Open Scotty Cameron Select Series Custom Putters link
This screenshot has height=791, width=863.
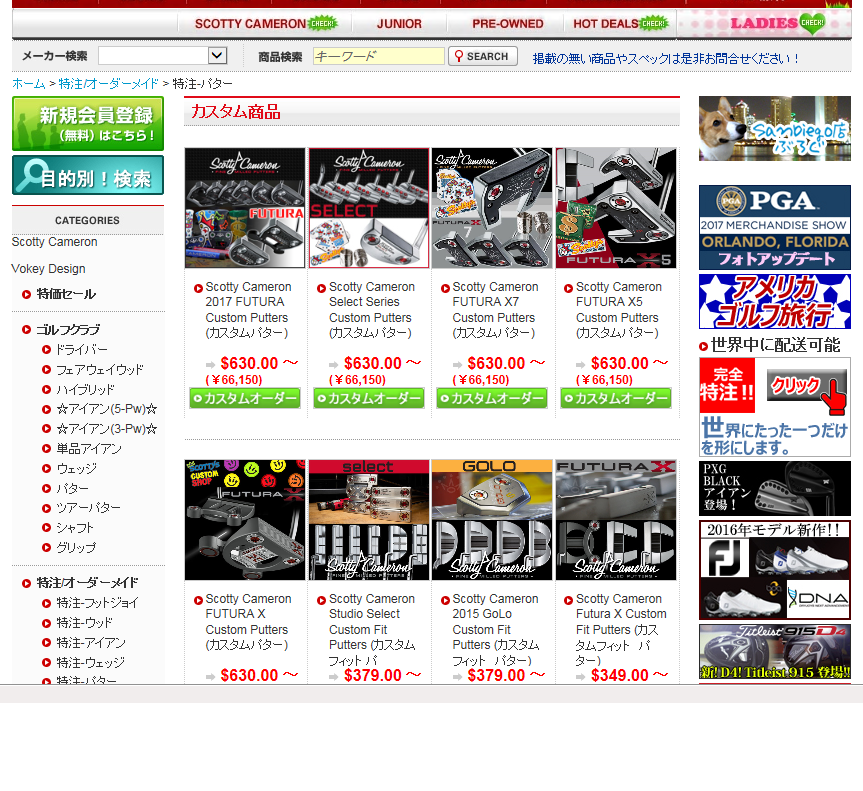tap(372, 310)
